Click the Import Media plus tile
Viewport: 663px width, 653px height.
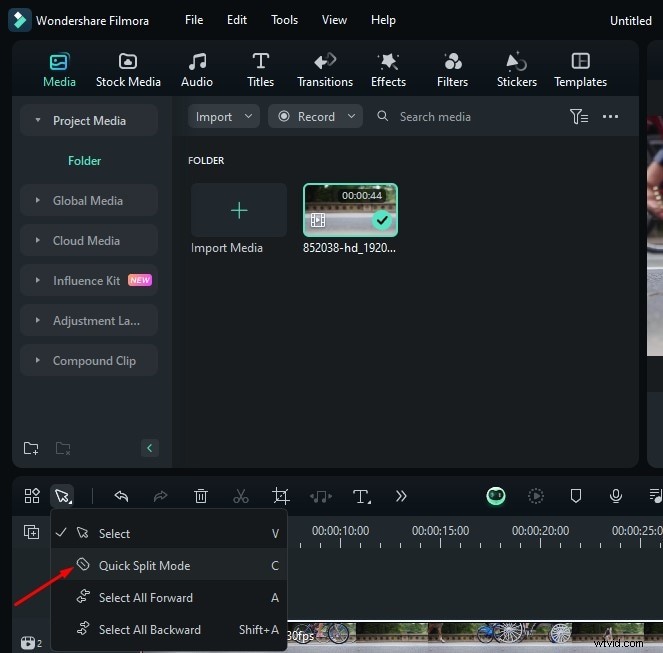(239, 210)
